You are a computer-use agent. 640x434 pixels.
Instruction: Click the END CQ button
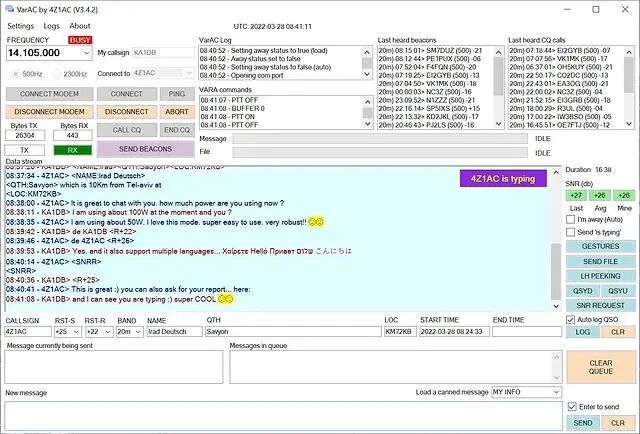(x=177, y=130)
